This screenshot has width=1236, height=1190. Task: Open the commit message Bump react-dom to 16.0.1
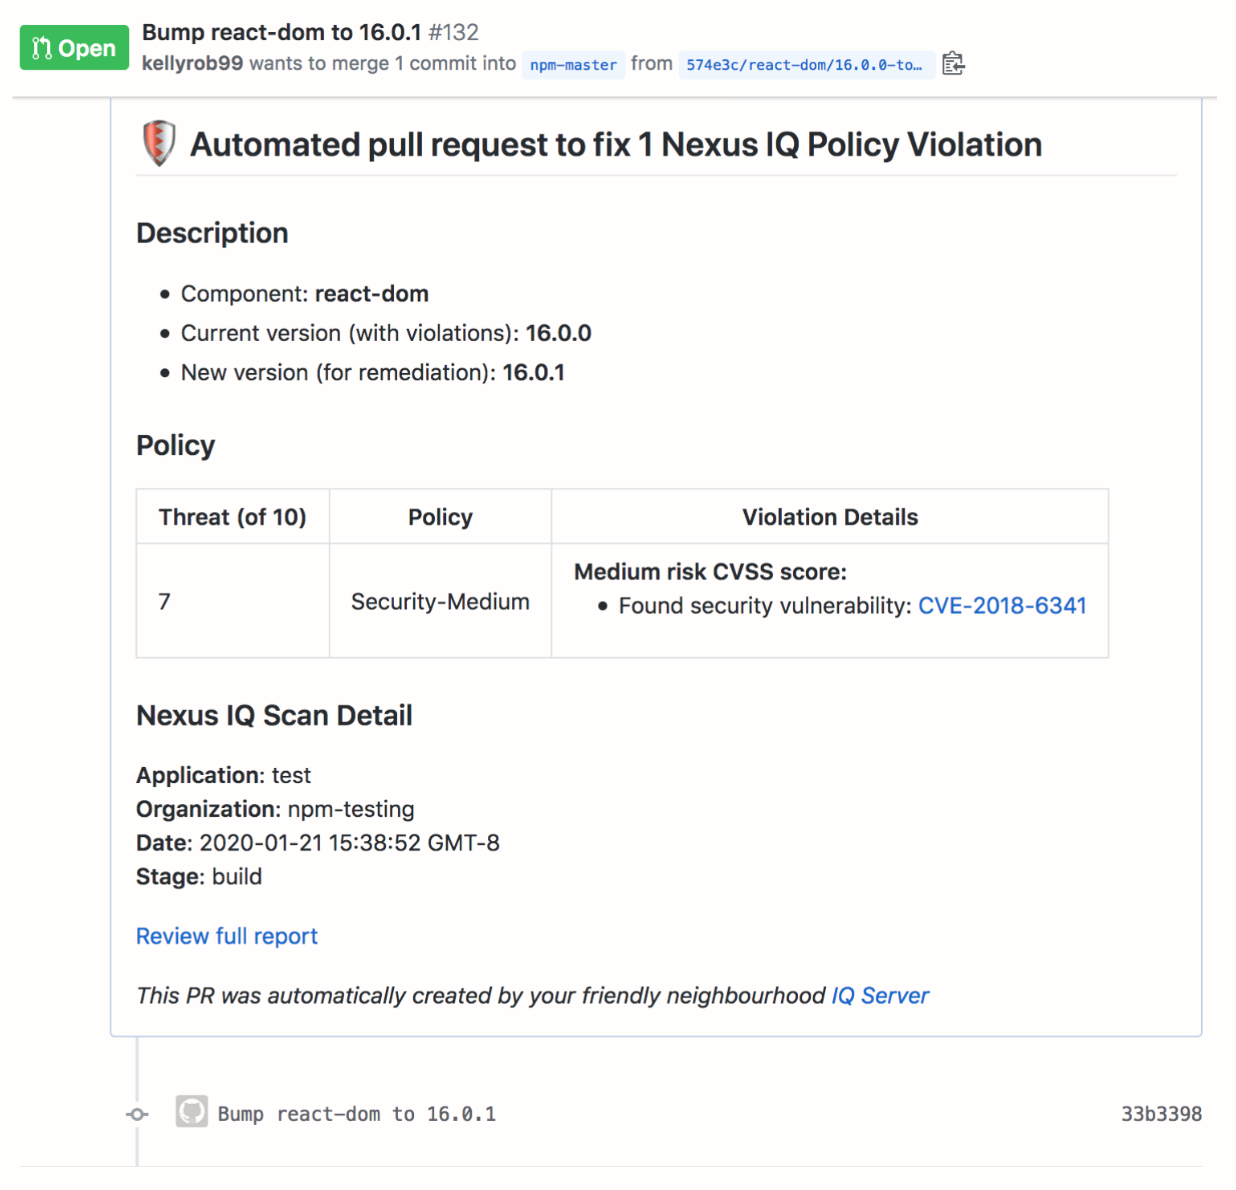356,1114
